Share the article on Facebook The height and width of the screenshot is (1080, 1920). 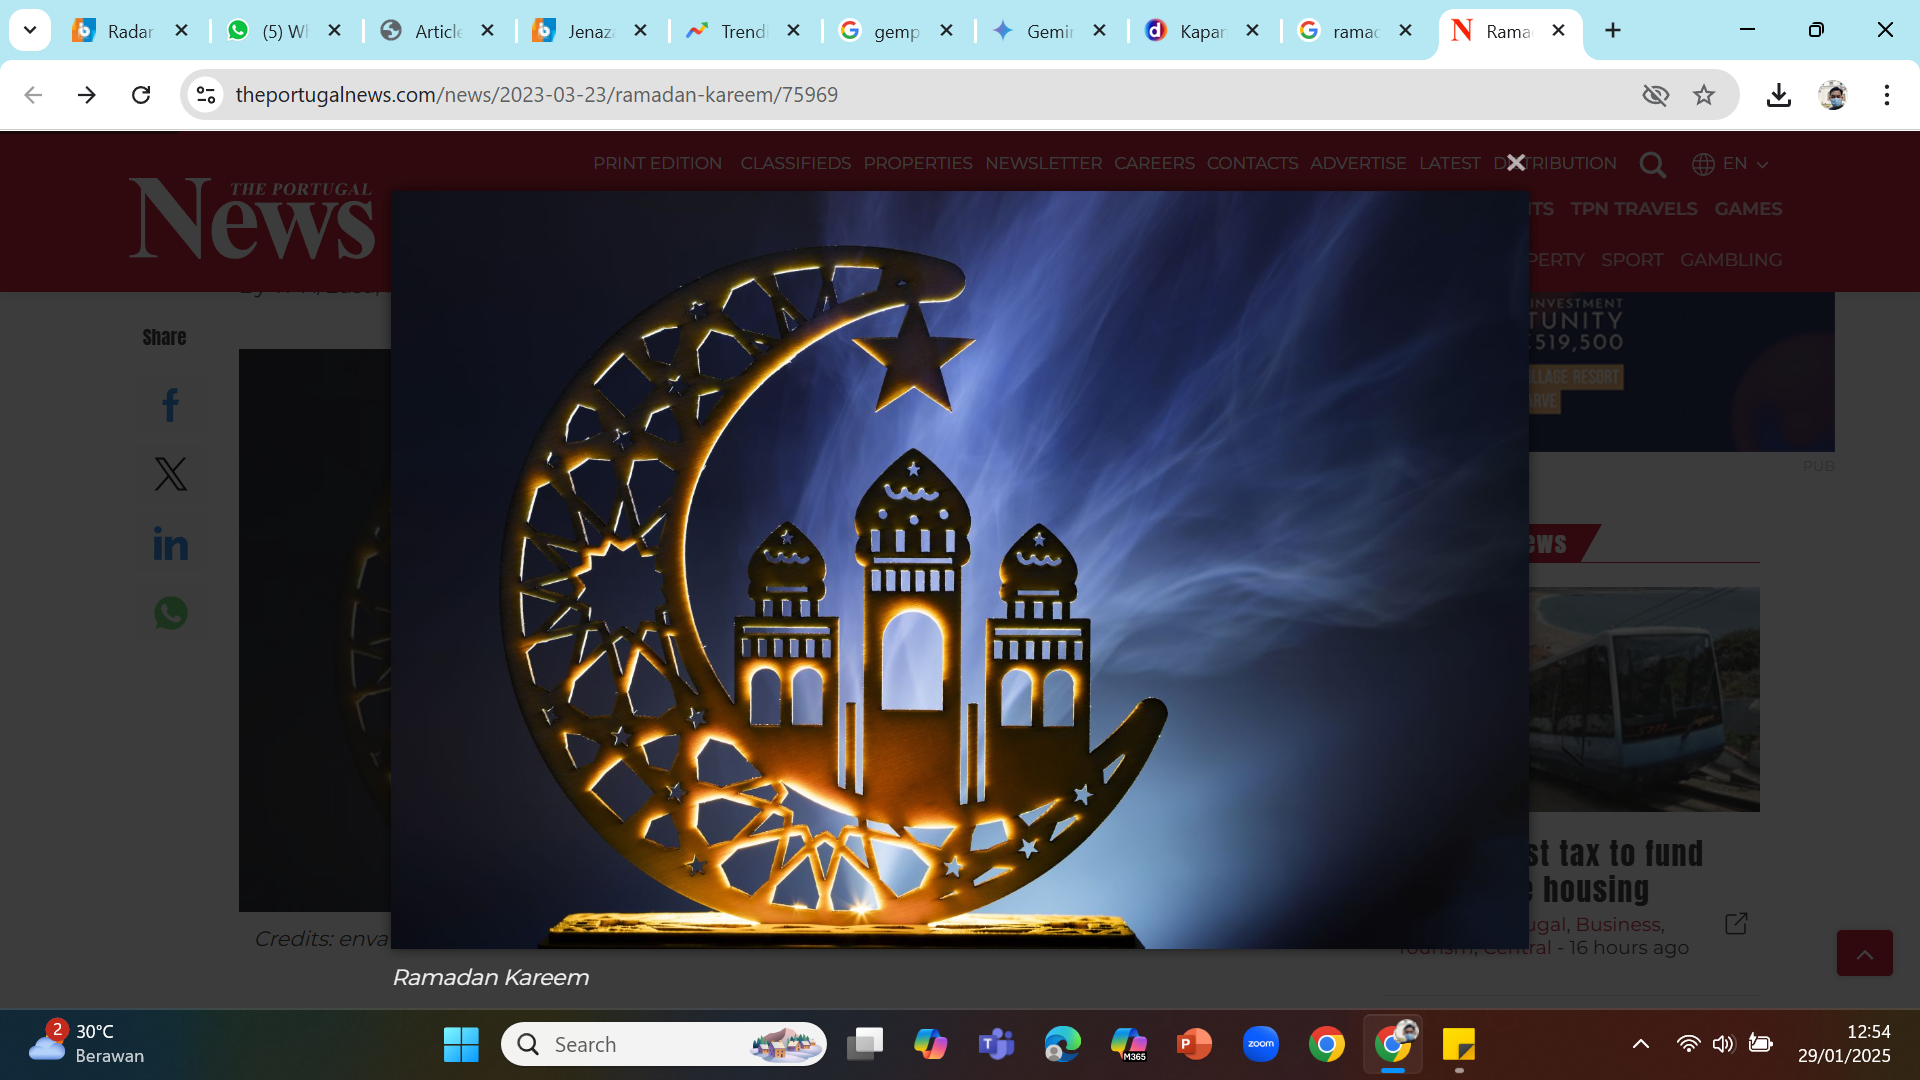coord(170,405)
